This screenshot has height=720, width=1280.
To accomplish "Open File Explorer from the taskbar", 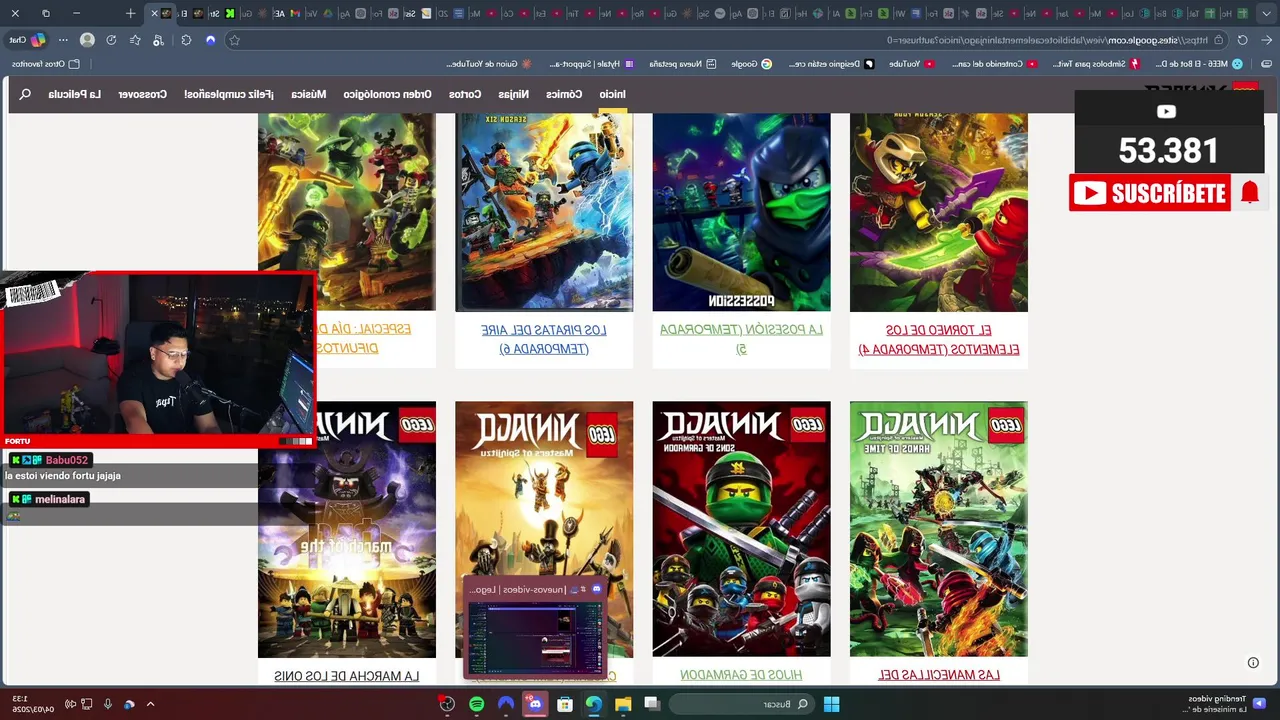I will 623,704.
